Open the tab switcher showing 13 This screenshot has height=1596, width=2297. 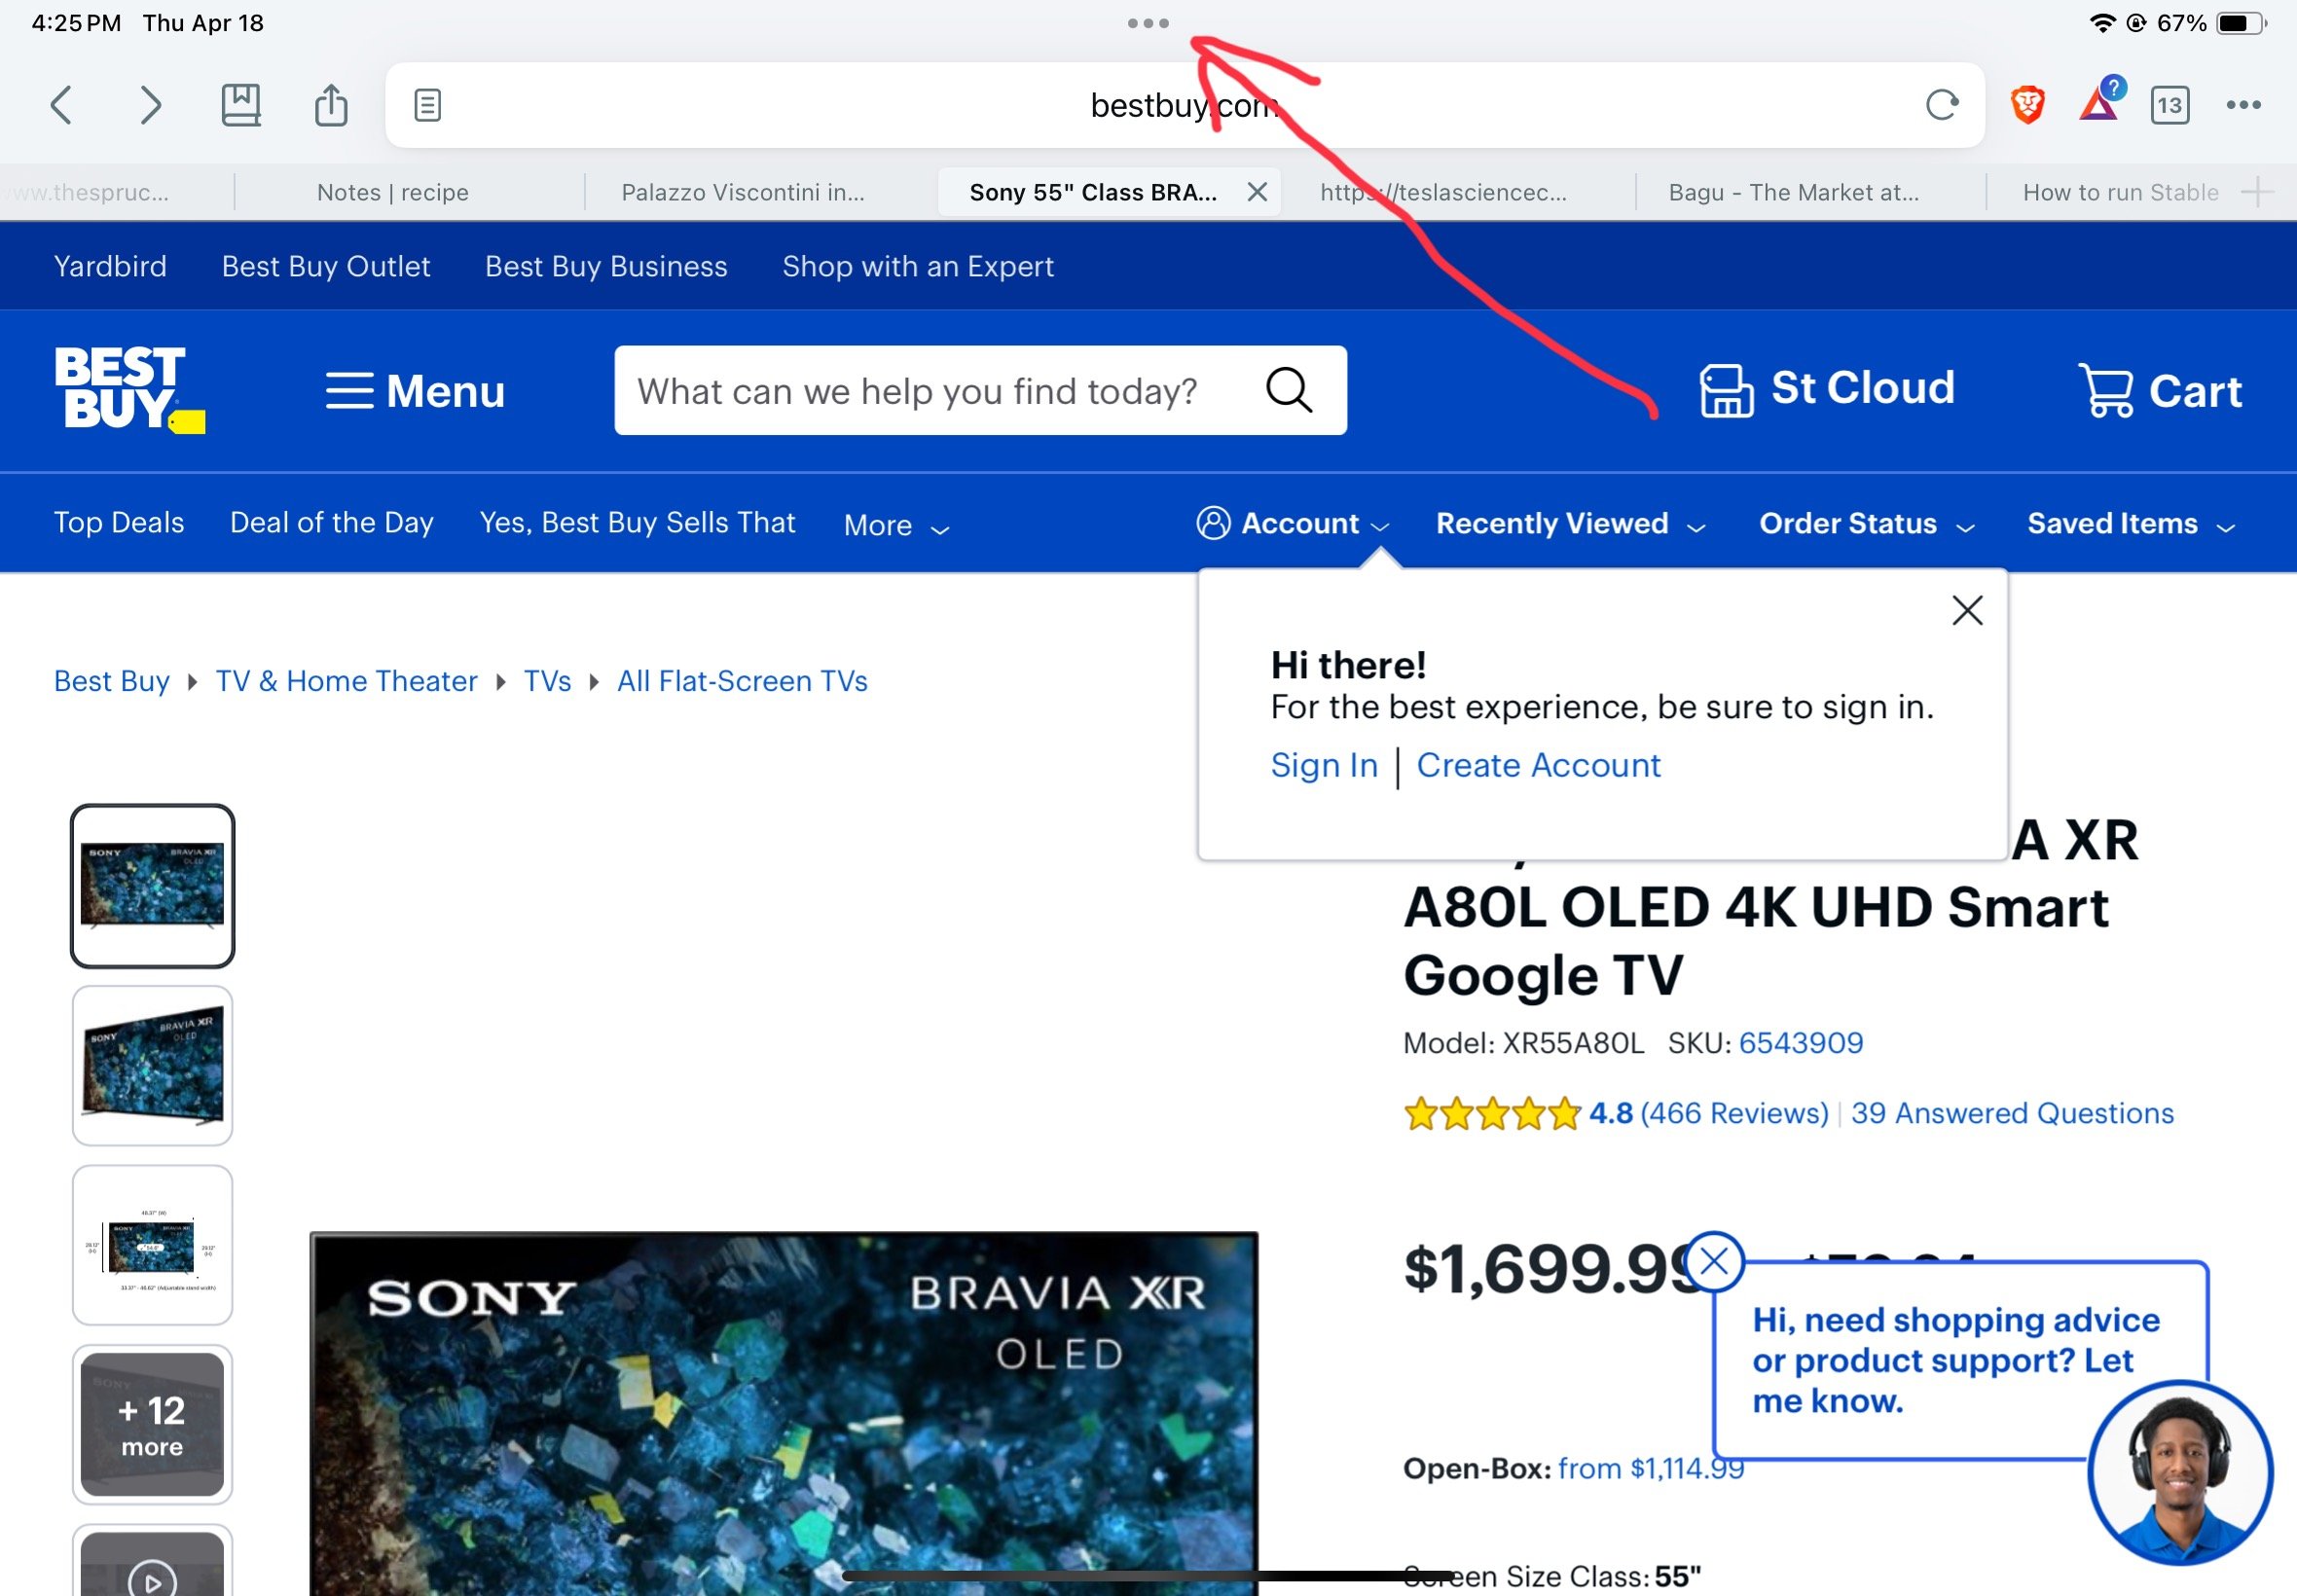[x=2169, y=105]
